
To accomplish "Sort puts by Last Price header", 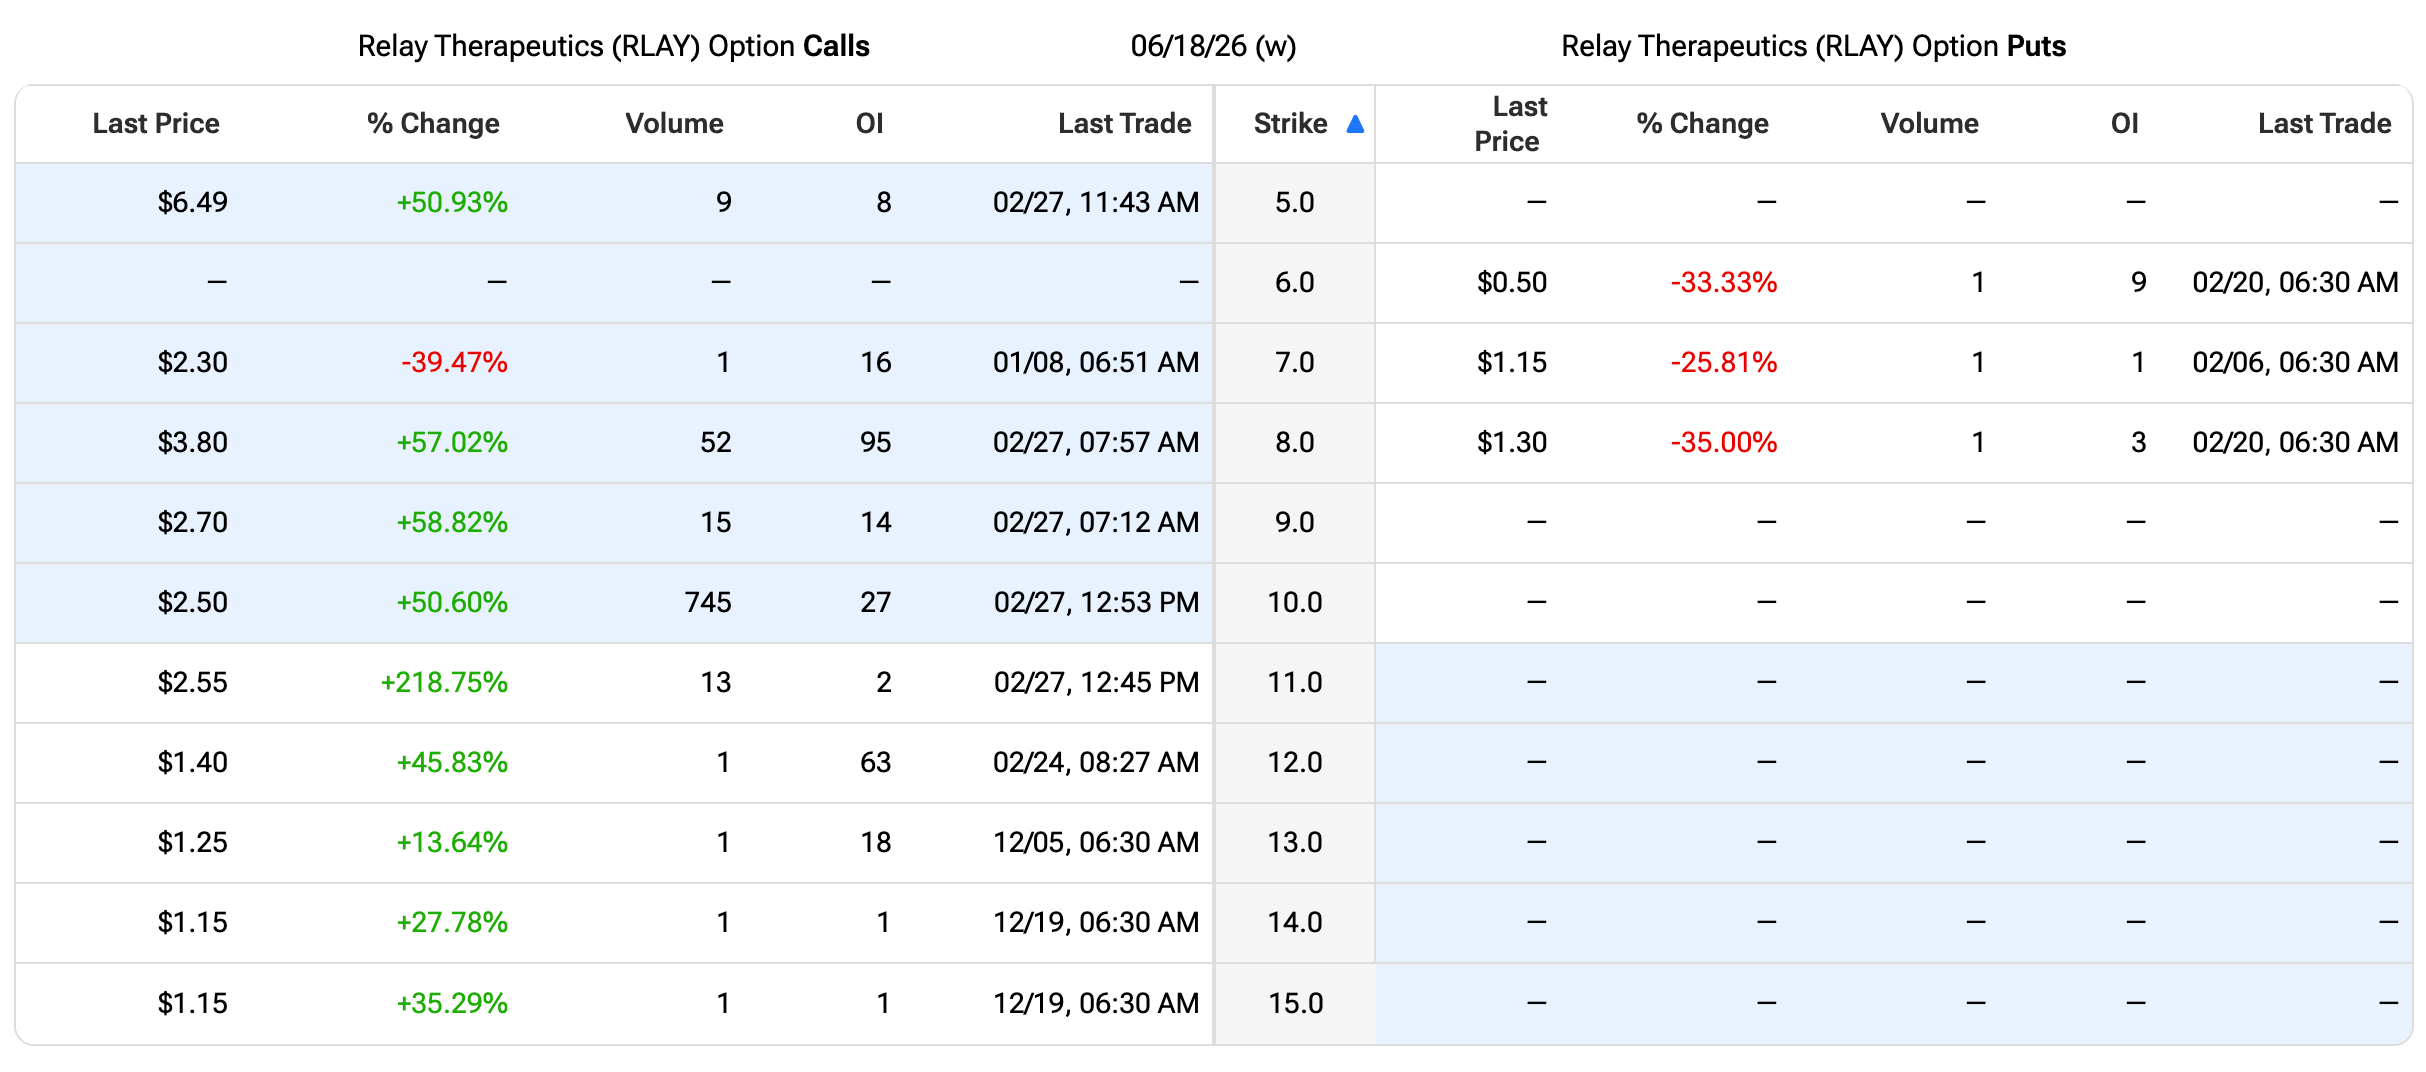I will [x=1510, y=124].
